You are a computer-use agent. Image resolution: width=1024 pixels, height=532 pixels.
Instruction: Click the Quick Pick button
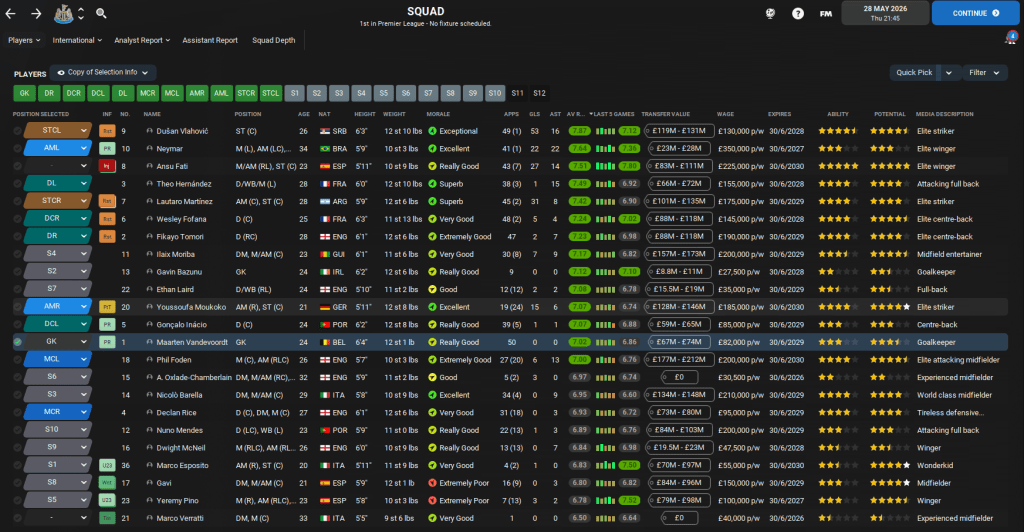coord(914,72)
